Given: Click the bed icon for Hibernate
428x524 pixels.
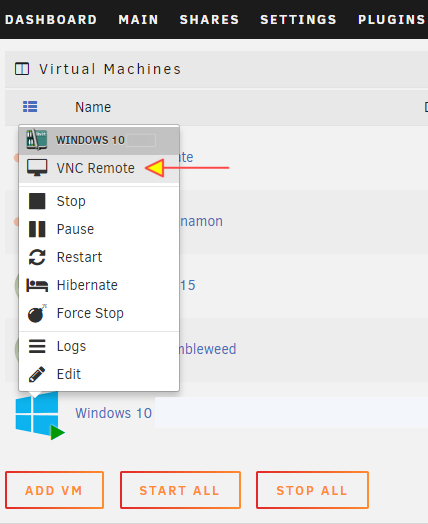Looking at the screenshot, I should (37, 285).
